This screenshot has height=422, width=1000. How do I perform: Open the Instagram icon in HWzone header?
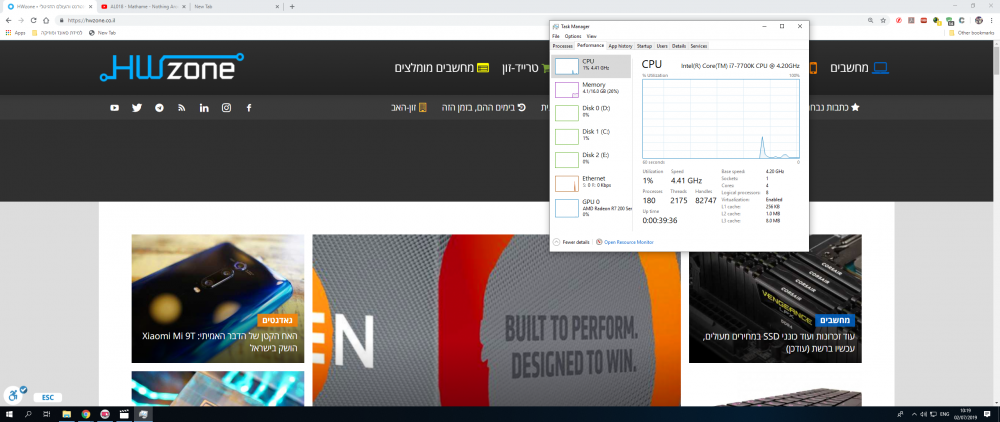tap(226, 108)
